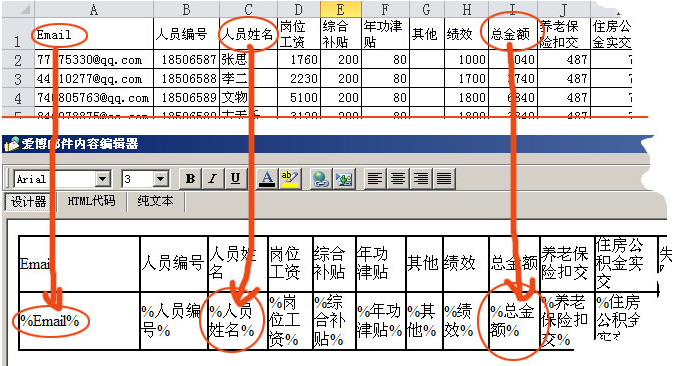Image resolution: width=677 pixels, height=366 pixels.
Task: Insert image icon in toolbar
Action: pos(344,179)
